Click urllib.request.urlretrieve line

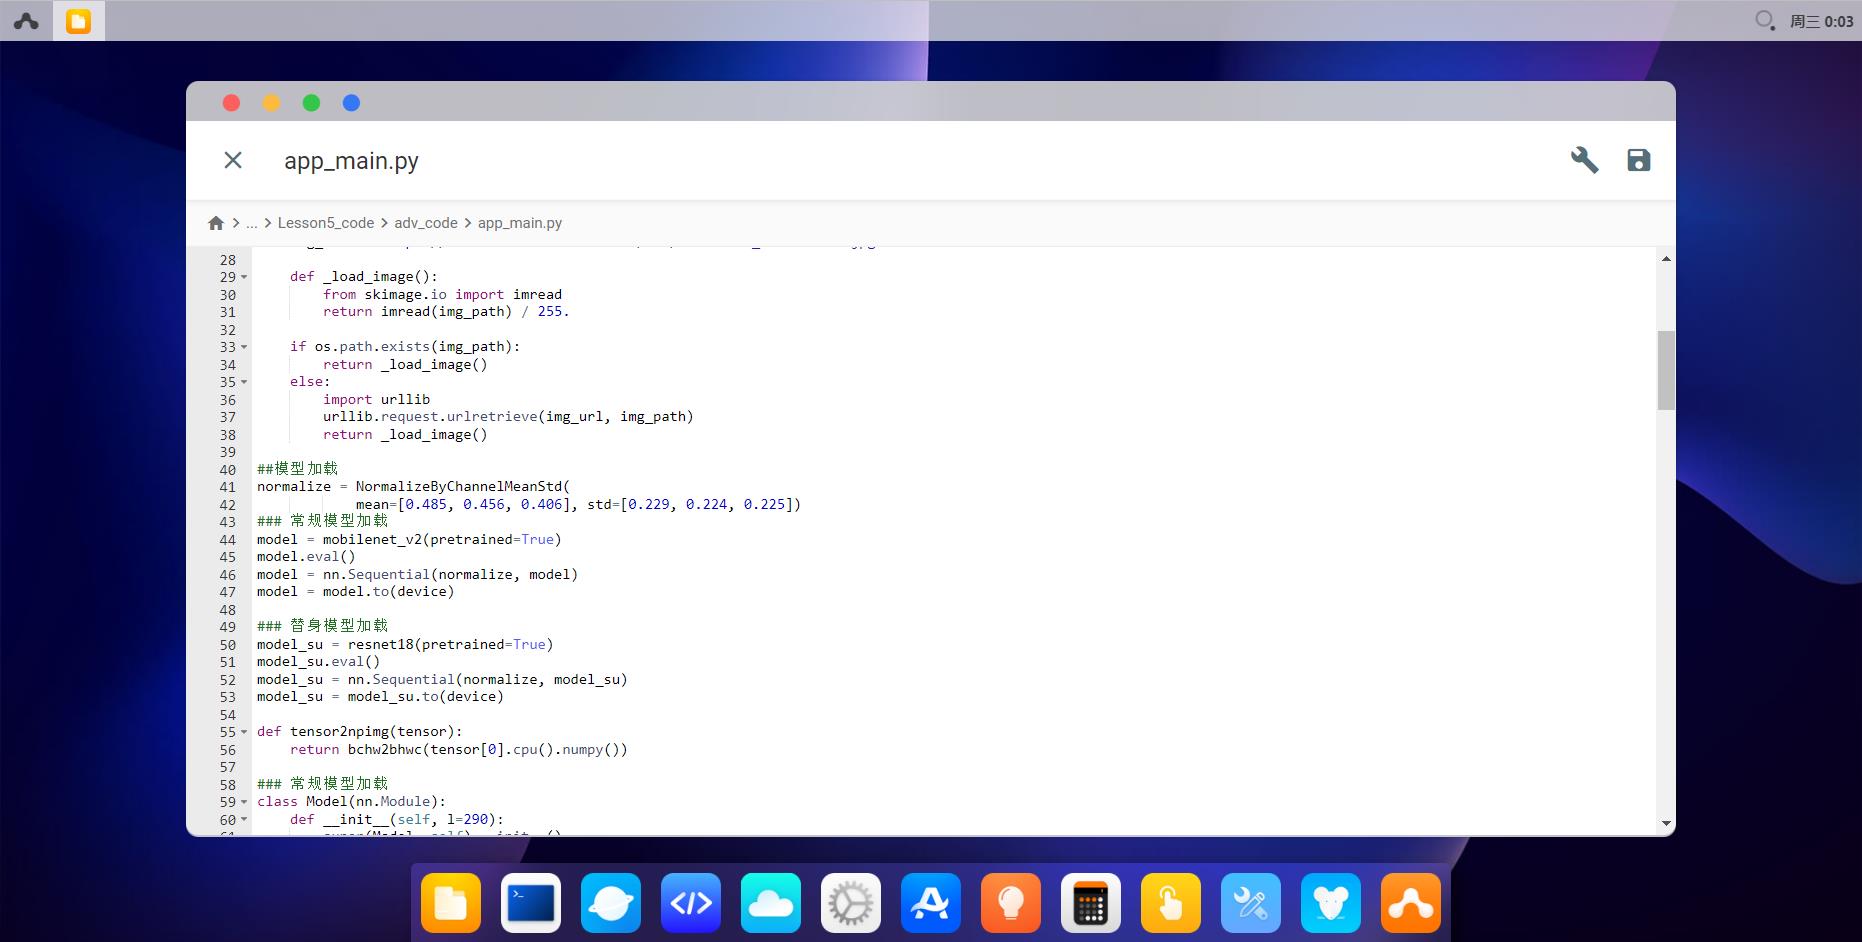pos(508,417)
